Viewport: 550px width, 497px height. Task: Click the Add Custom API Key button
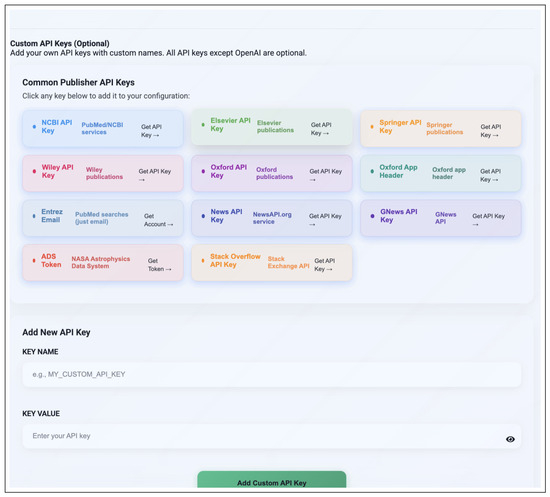click(271, 480)
